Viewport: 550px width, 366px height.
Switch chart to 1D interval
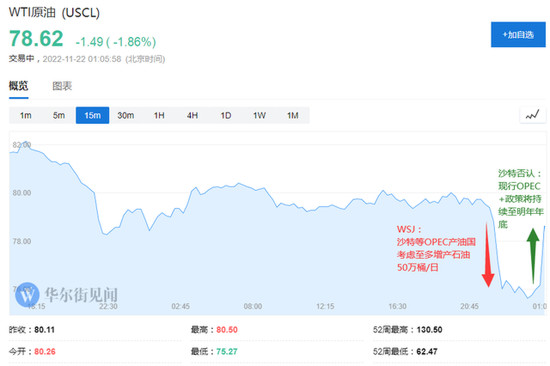click(226, 115)
